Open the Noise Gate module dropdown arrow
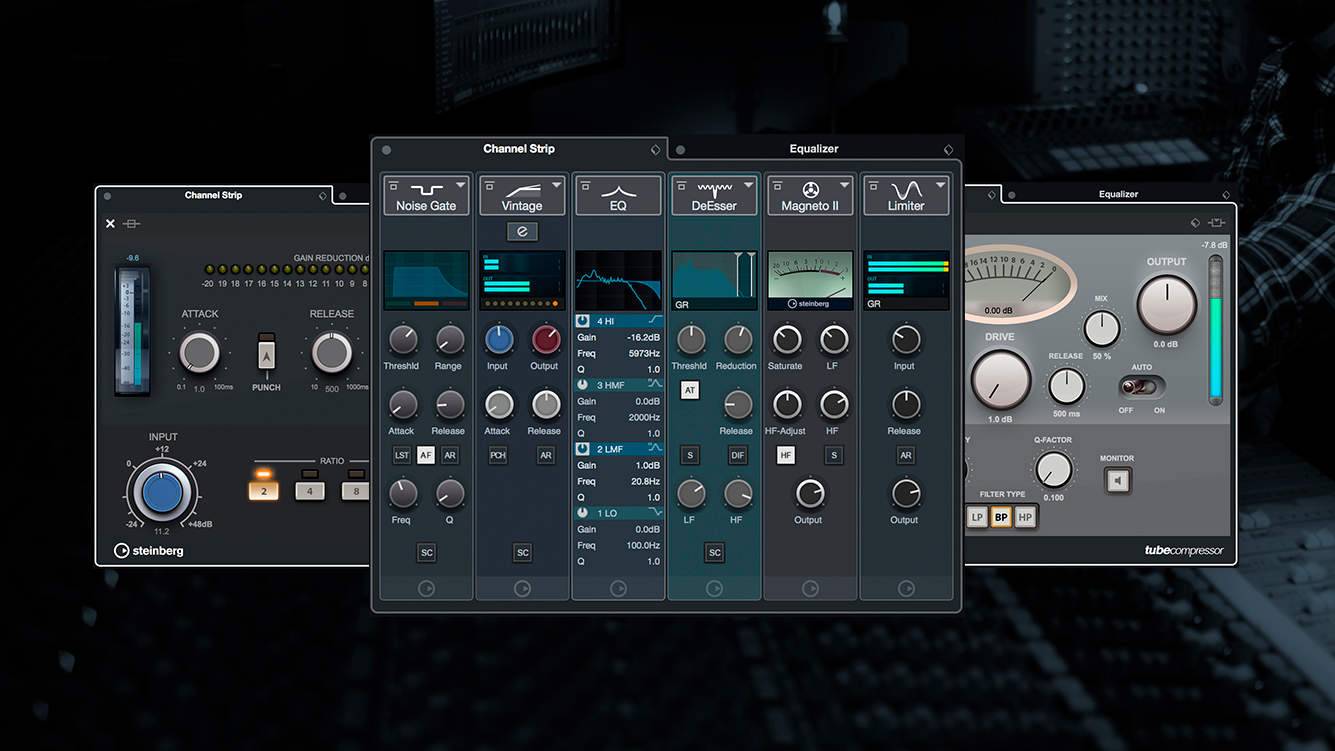The image size is (1335, 751). (x=461, y=185)
